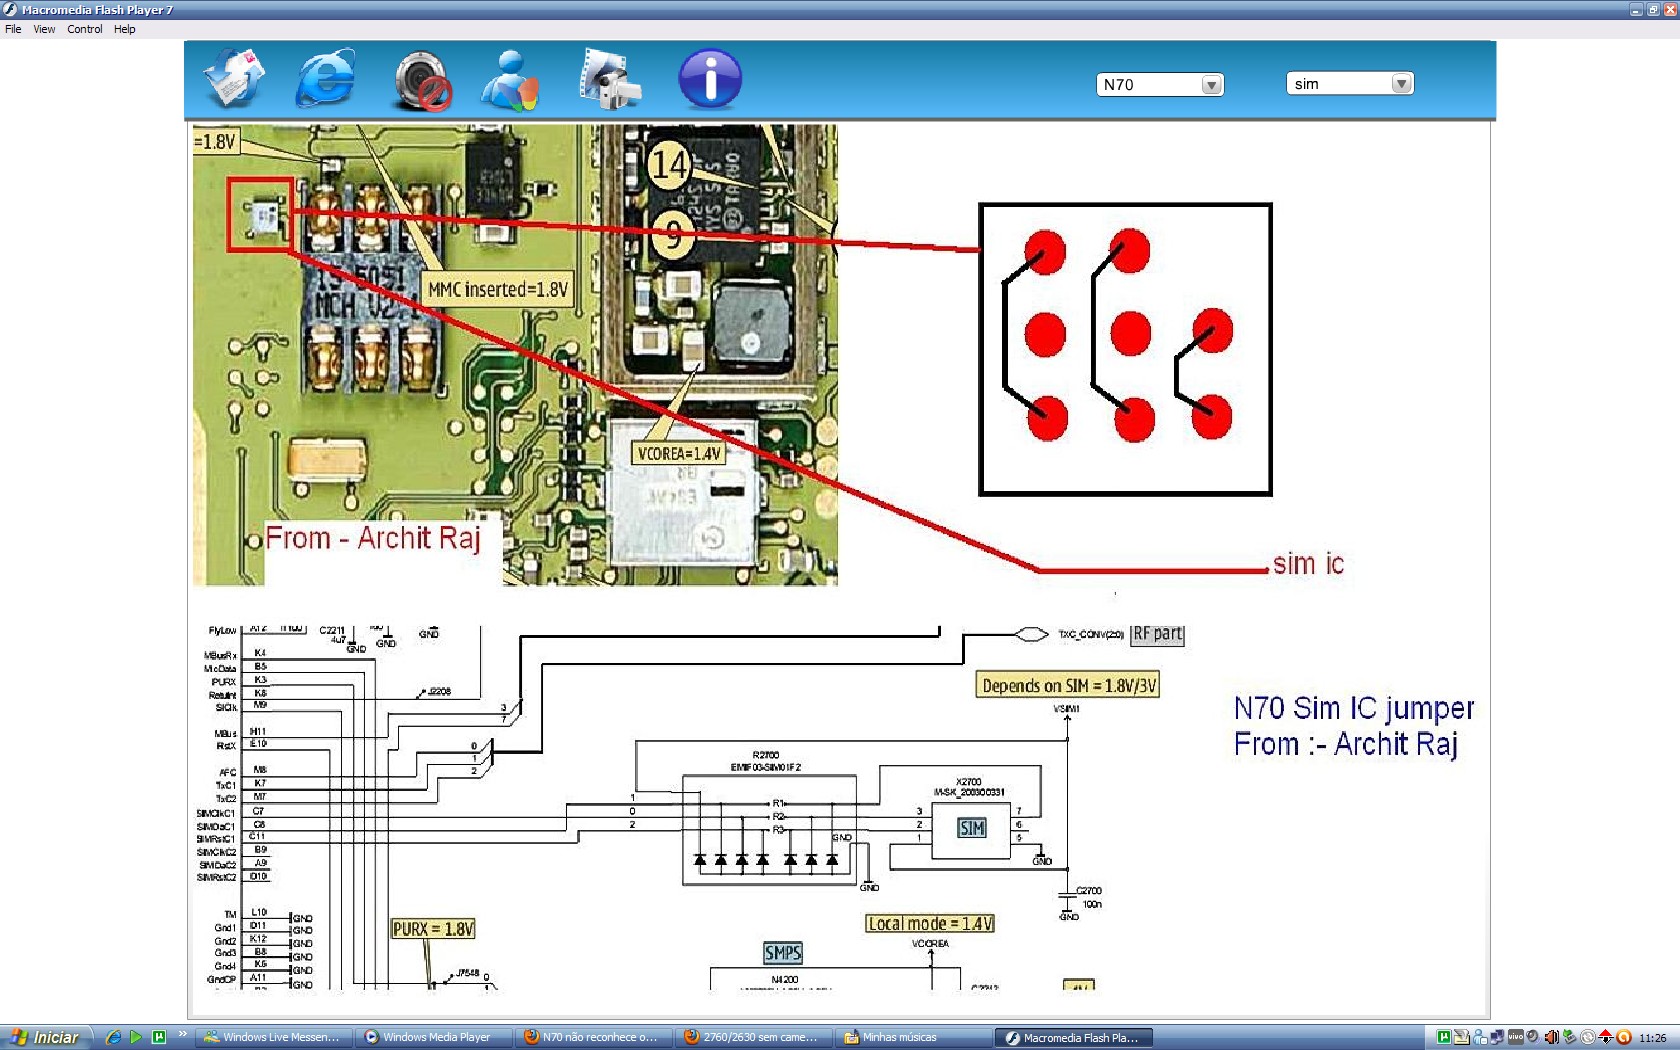This screenshot has width=1680, height=1050.
Task: Switch to Windows Live Messenger taskbar button
Action: pyautogui.click(x=272, y=1037)
